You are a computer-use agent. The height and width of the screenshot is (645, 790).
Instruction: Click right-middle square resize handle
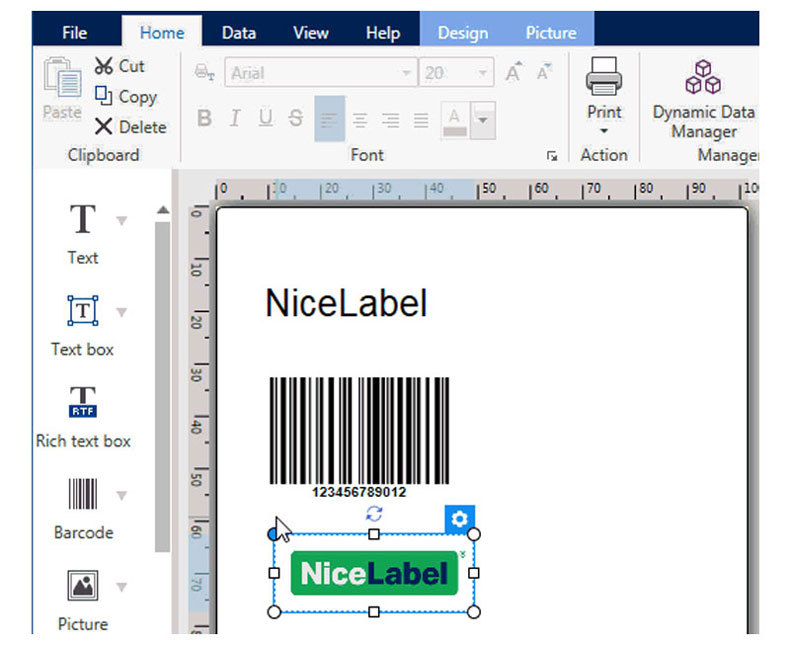pos(474,573)
